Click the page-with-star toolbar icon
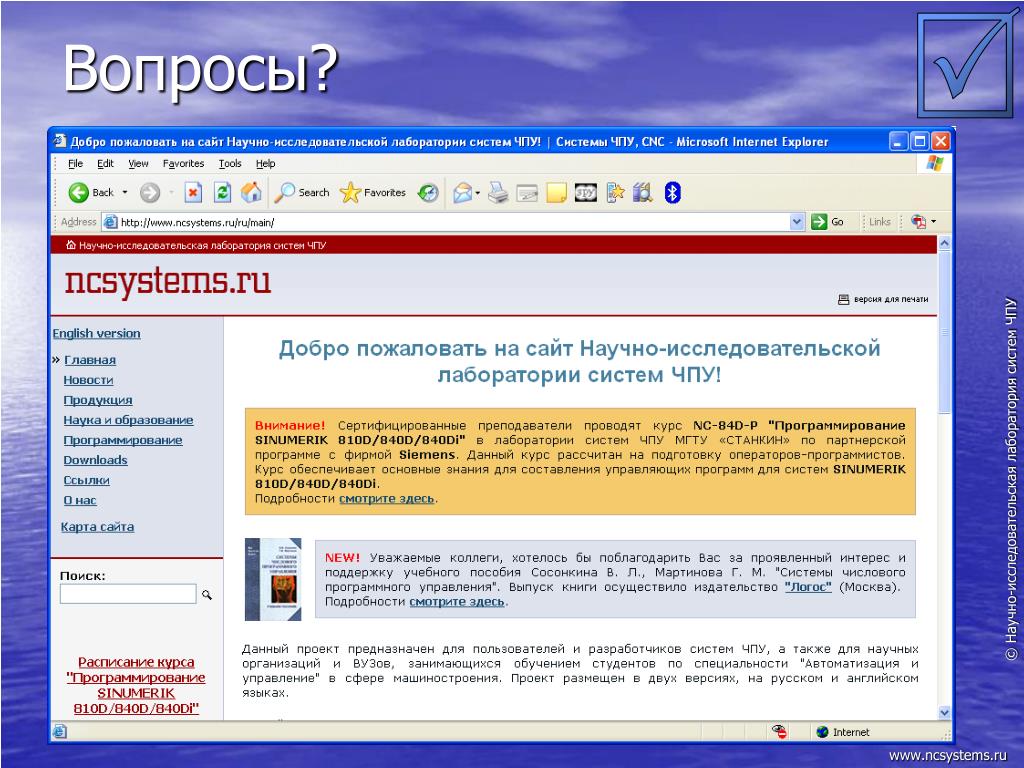This screenshot has height=768, width=1024. click(615, 193)
